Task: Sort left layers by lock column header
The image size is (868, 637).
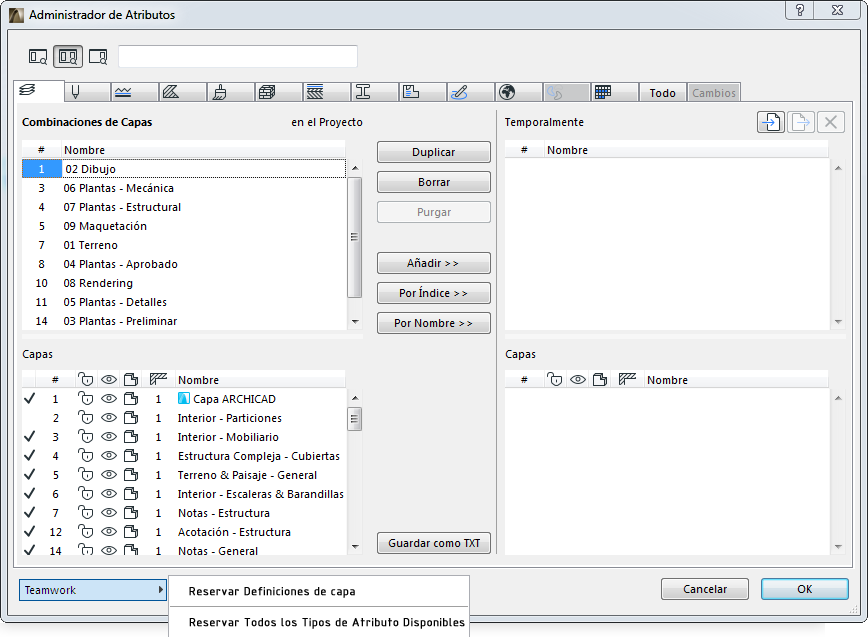Action: [x=85, y=379]
